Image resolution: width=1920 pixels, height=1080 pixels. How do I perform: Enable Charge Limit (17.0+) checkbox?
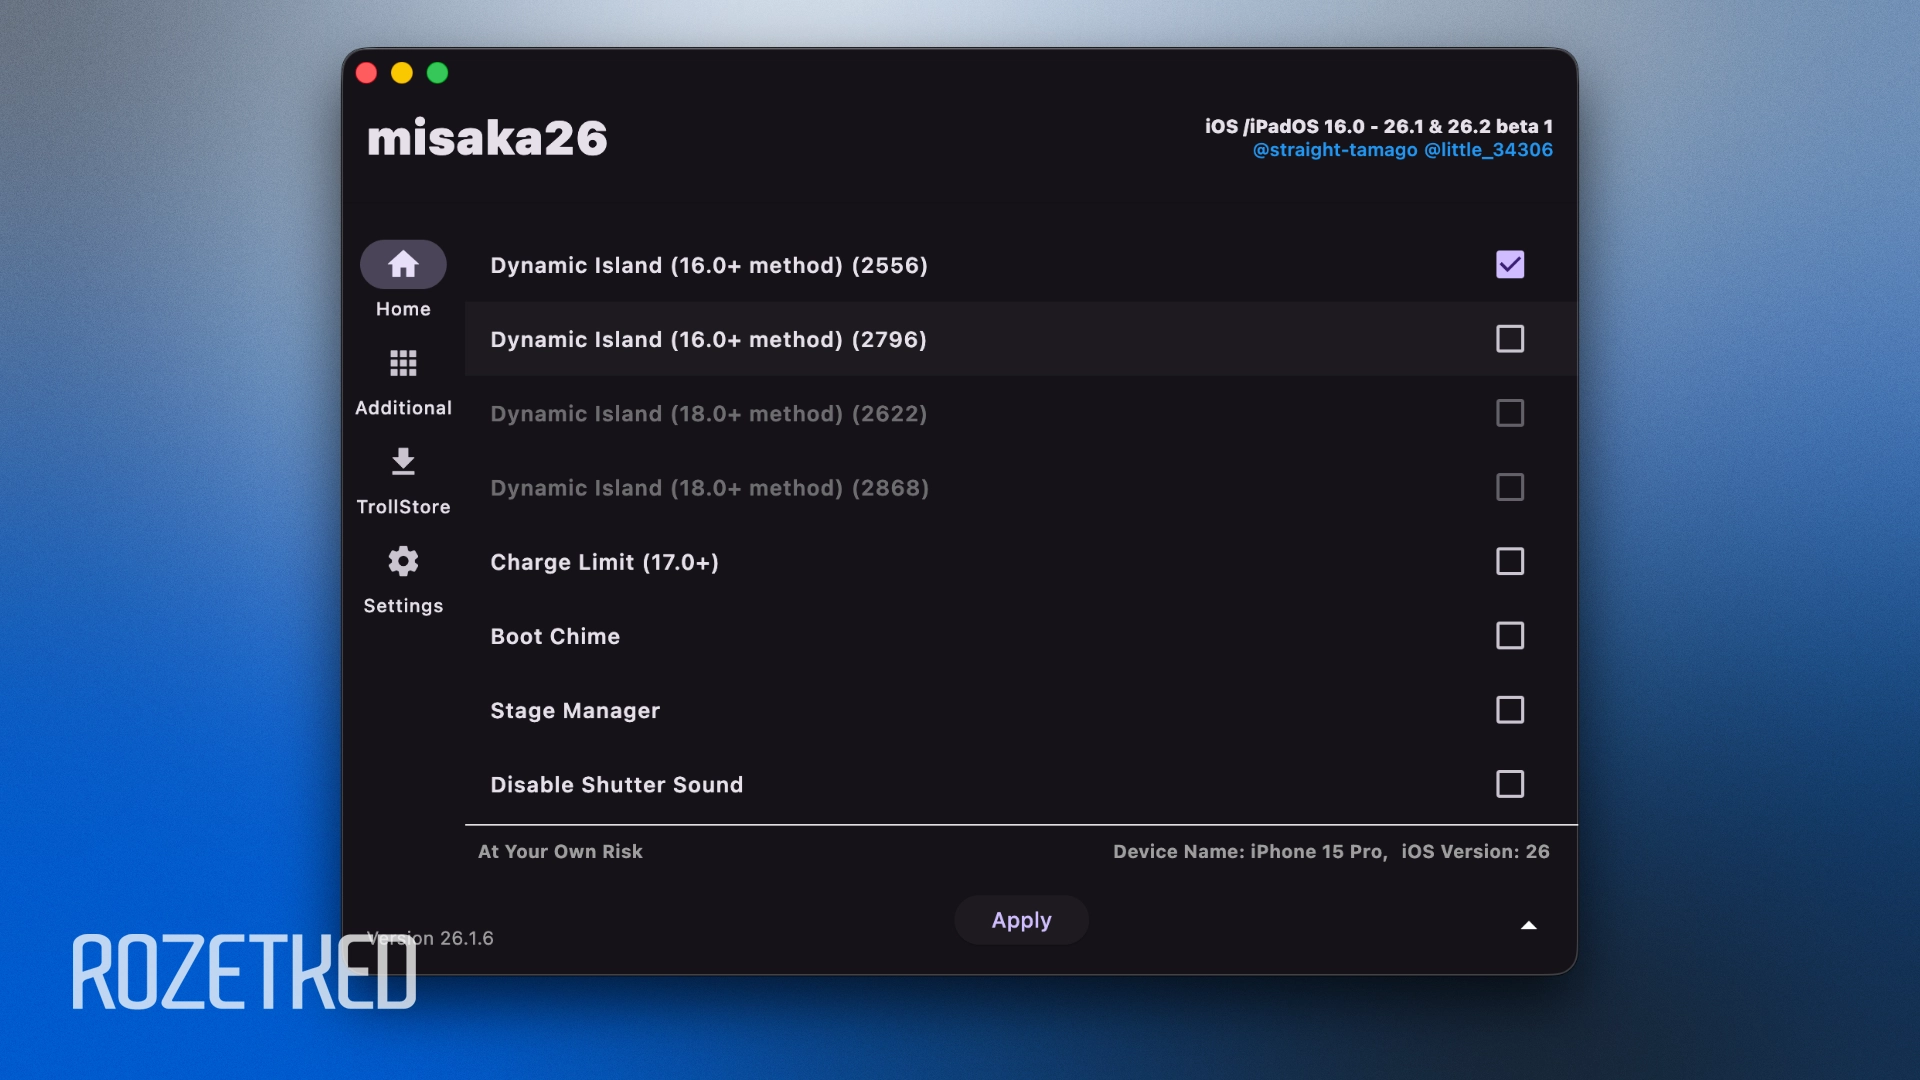[1509, 562]
